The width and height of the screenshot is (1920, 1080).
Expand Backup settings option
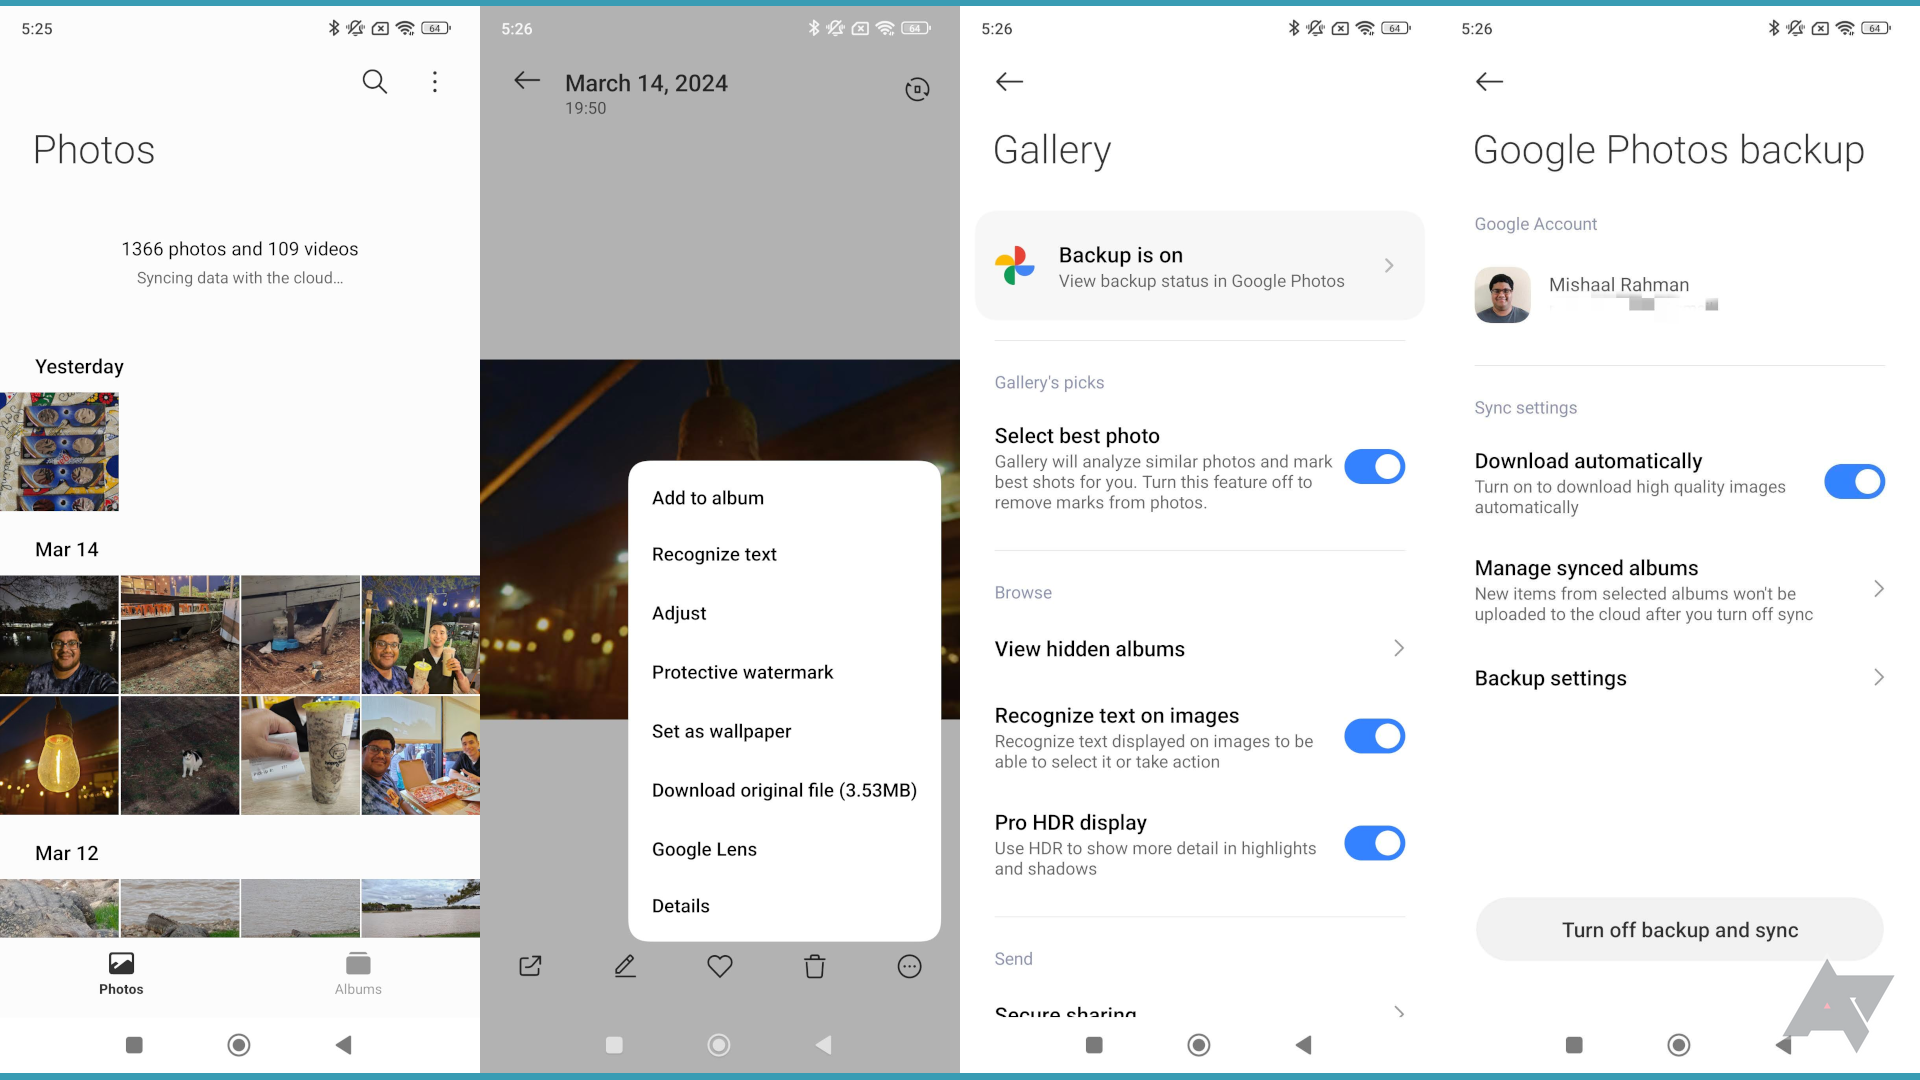[1679, 676]
